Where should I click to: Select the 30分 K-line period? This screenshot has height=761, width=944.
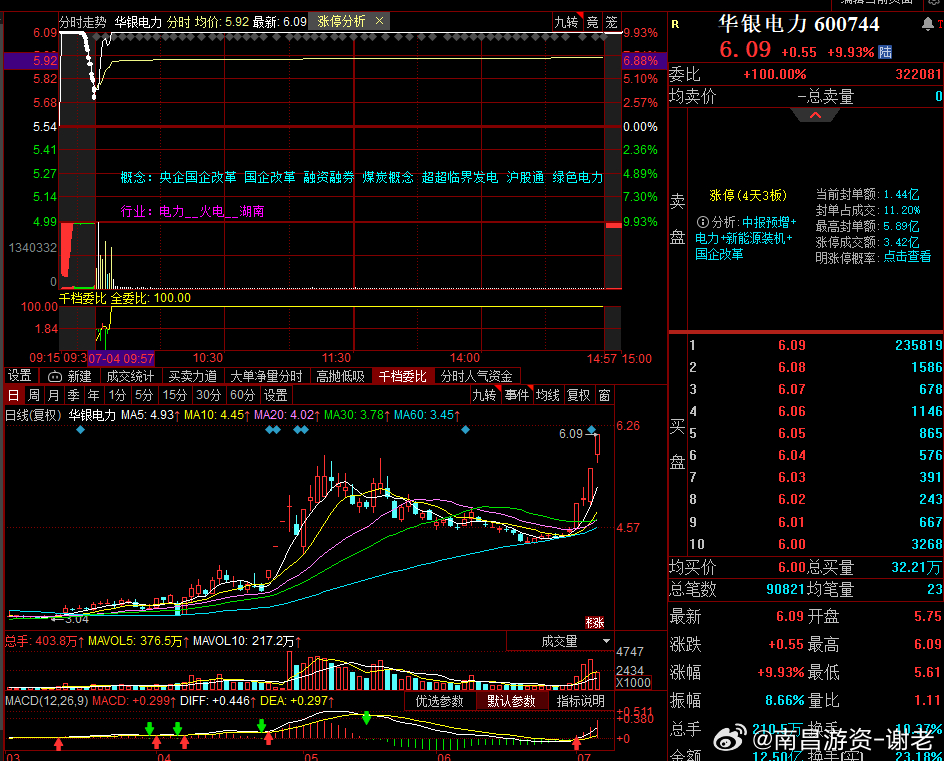(x=208, y=395)
